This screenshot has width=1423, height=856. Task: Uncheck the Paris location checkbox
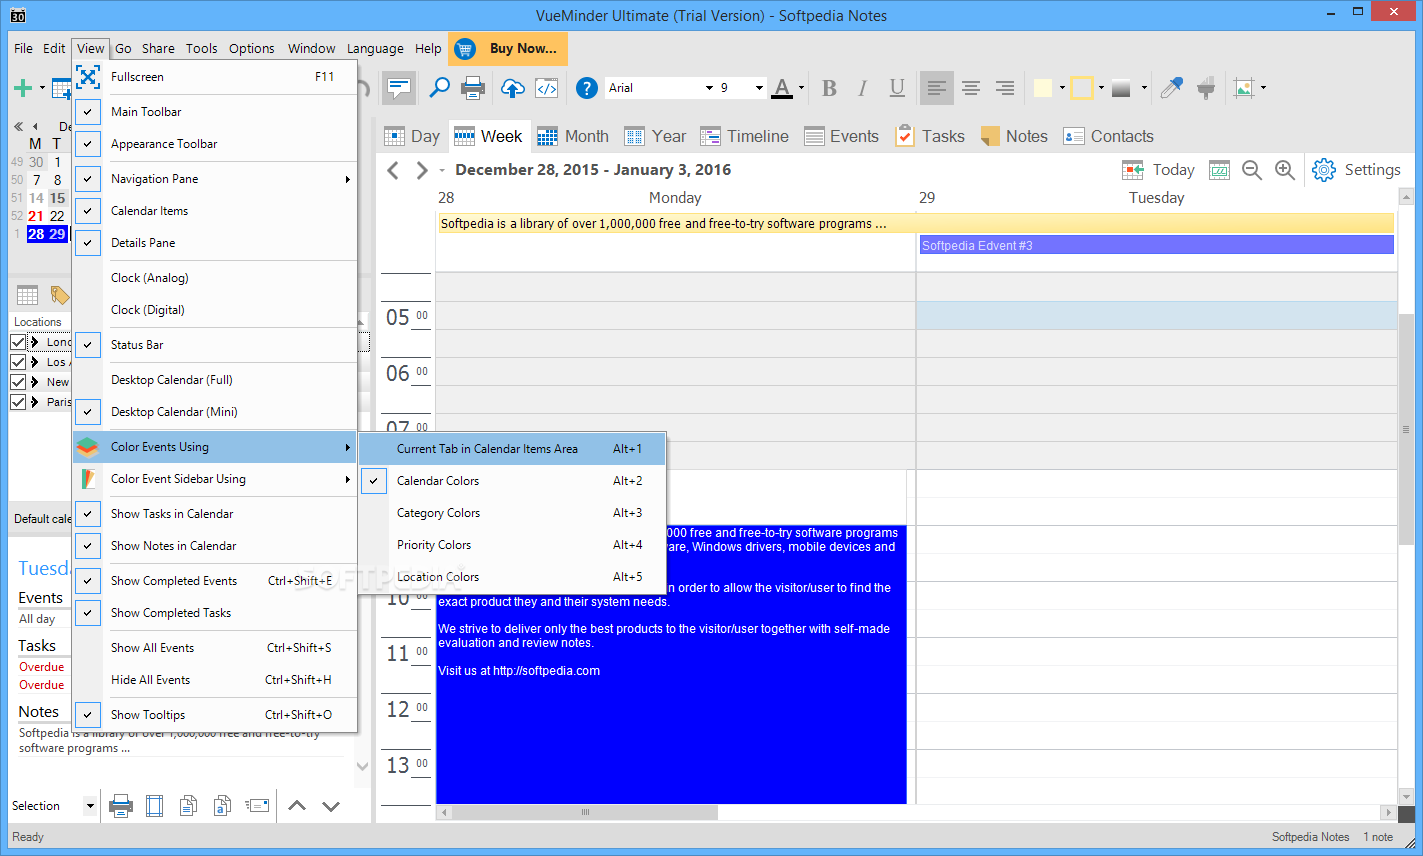coord(18,402)
